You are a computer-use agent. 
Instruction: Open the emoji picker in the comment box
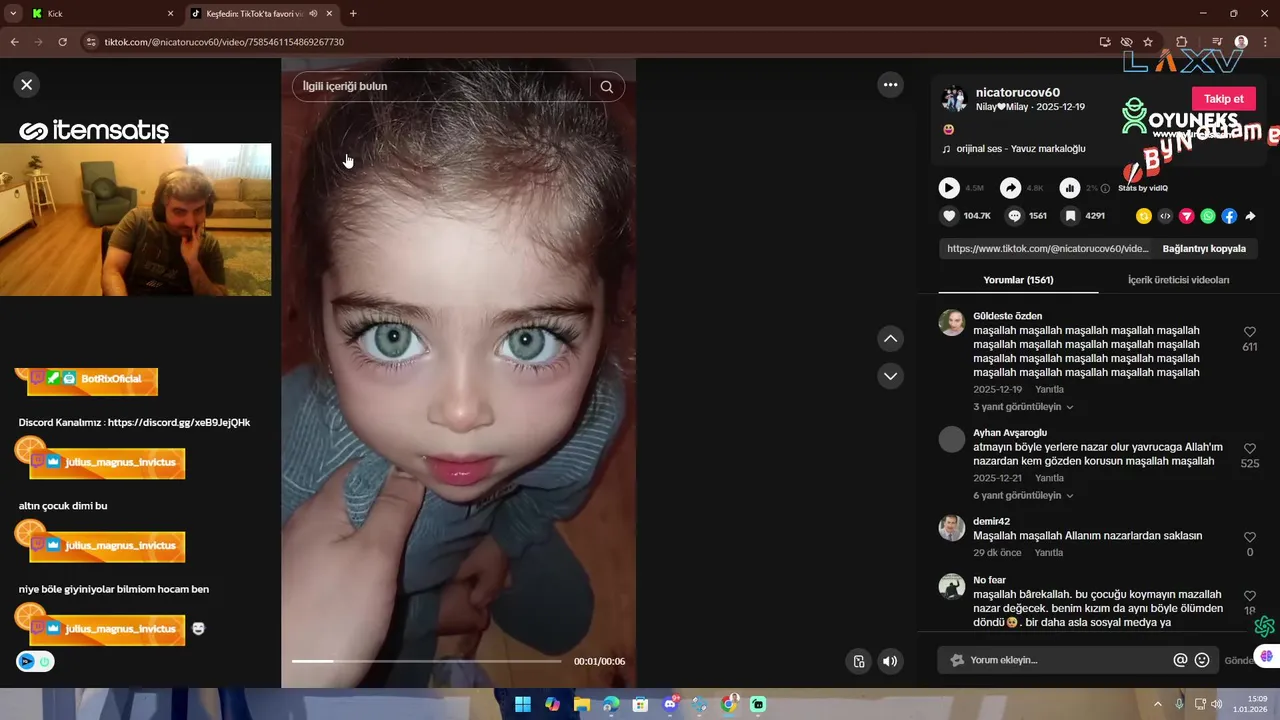tap(1202, 660)
